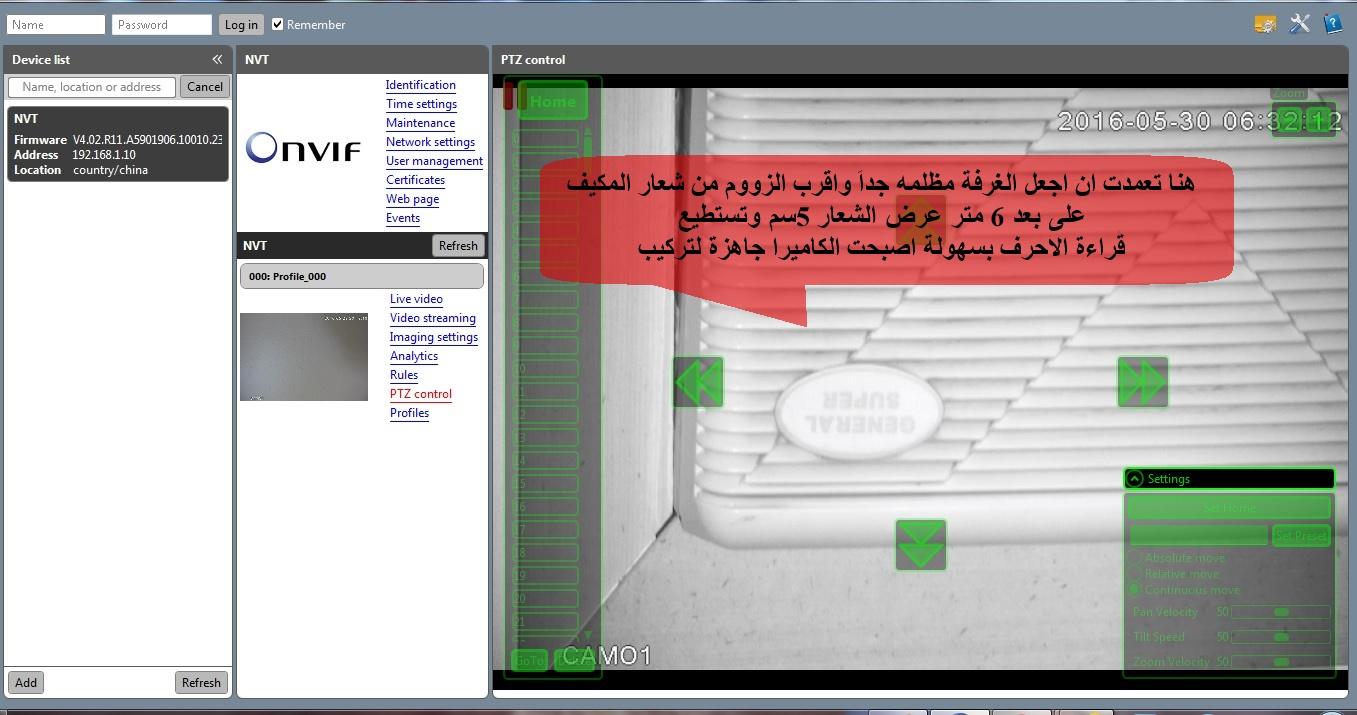
Task: Open the tools wrench and screwdriver icon
Action: [1299, 24]
